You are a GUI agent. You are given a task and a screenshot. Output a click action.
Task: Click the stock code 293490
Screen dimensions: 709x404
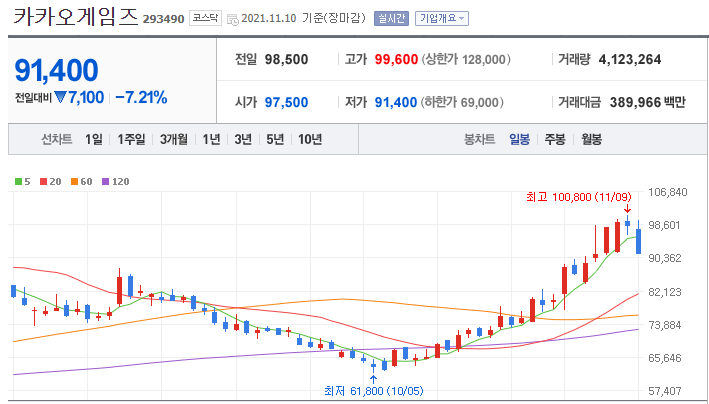click(x=163, y=19)
